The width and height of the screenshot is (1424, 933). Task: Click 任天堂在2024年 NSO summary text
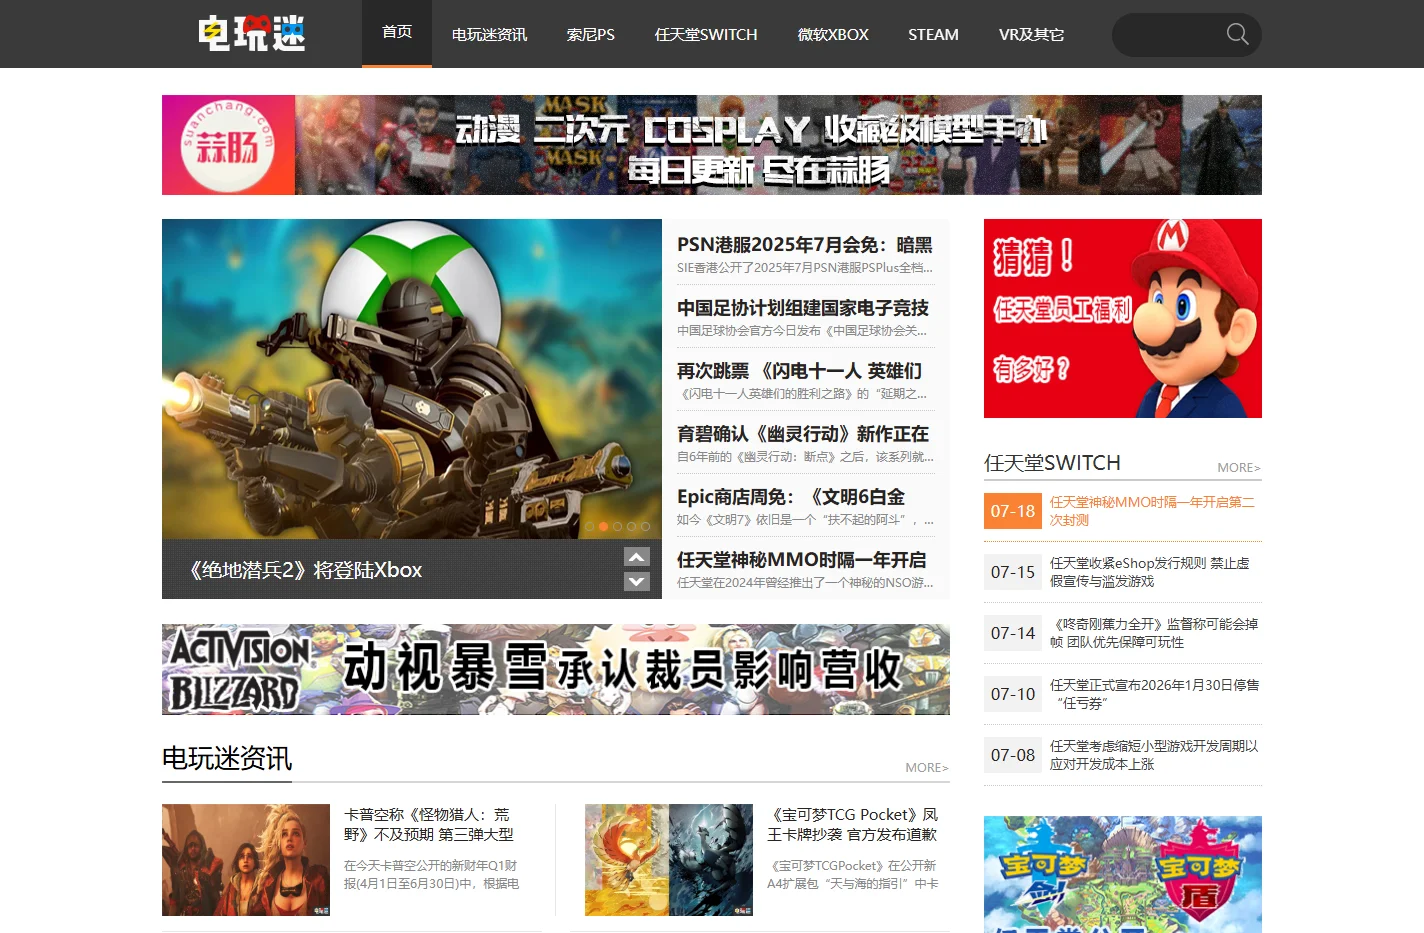click(x=805, y=583)
